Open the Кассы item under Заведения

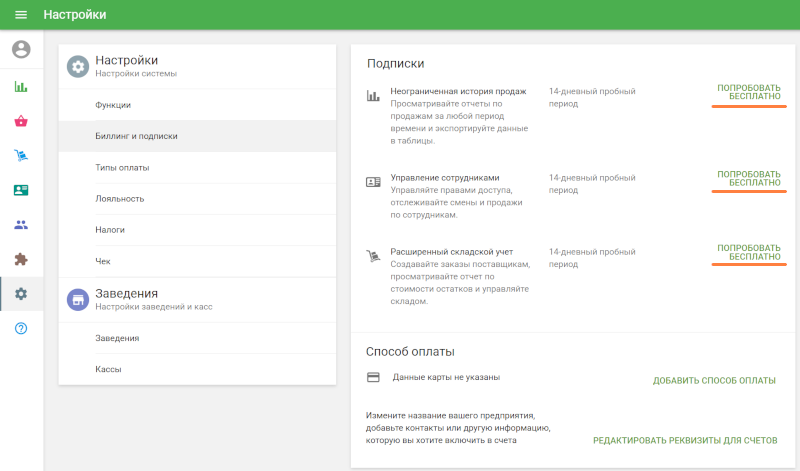pyautogui.click(x=197, y=369)
